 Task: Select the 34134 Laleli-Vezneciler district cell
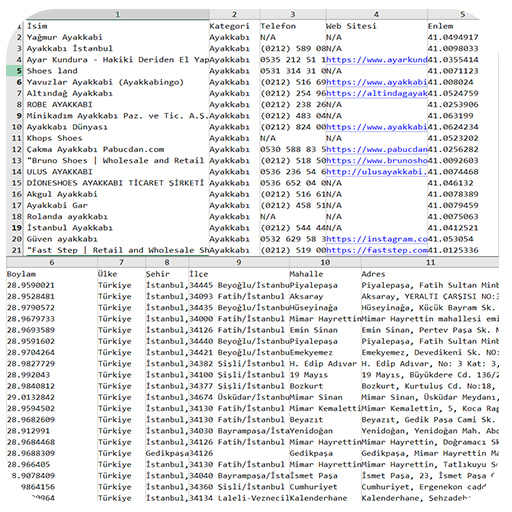point(239,498)
